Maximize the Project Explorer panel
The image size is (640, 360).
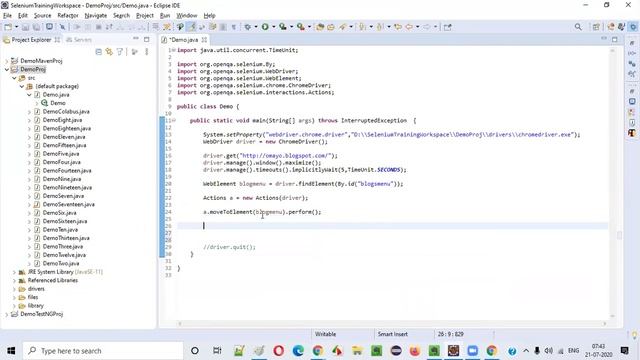[x=147, y=39]
